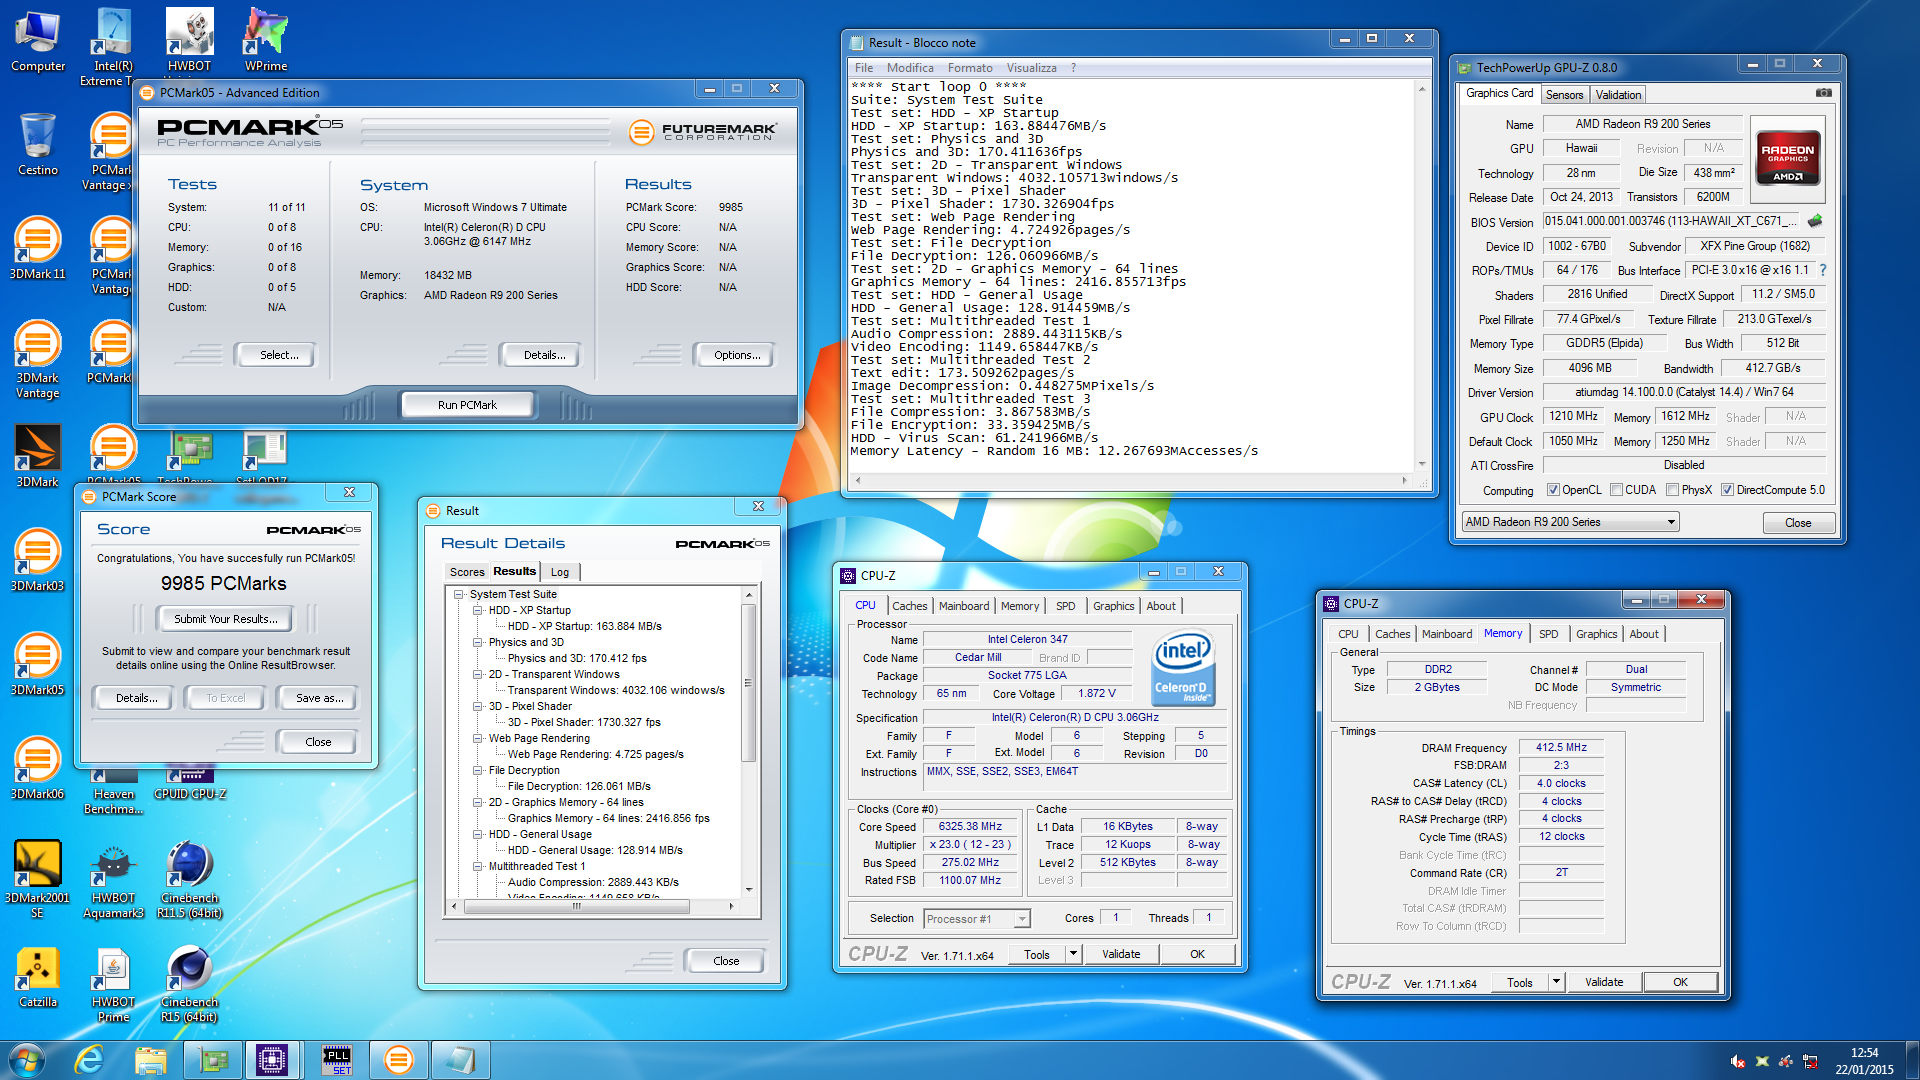Open the Modifica menu in Blocco note
The image size is (1920, 1080).
point(910,68)
